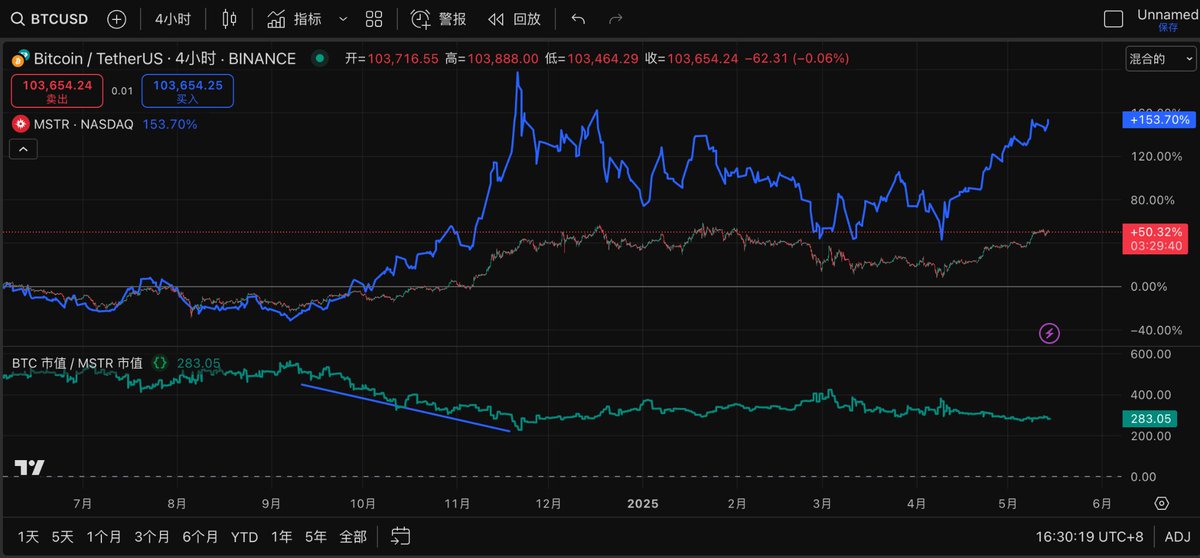
Task: Click the green market status dot
Action: [320, 59]
